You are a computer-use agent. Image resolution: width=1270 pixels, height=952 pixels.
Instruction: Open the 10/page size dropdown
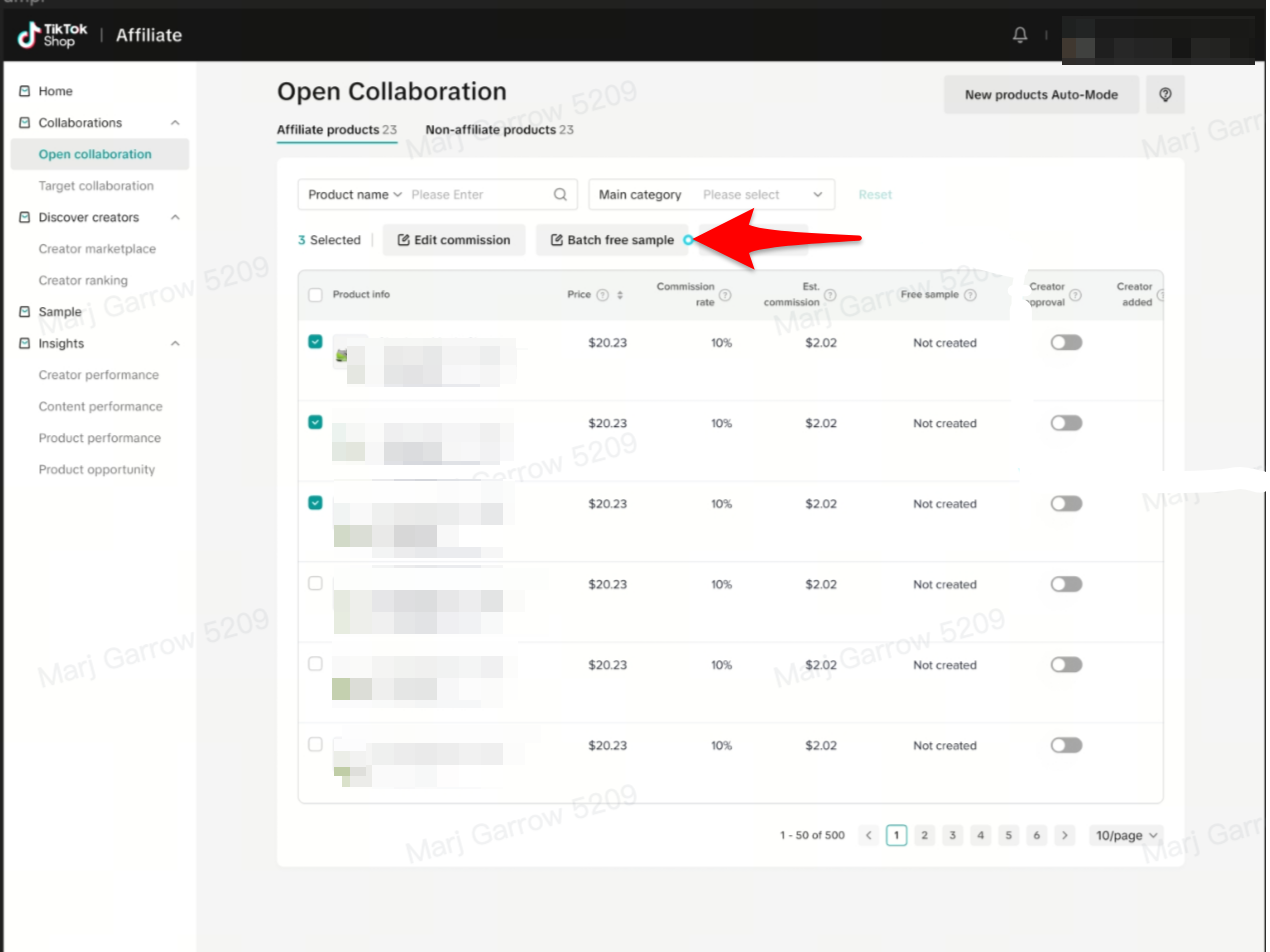(1126, 835)
